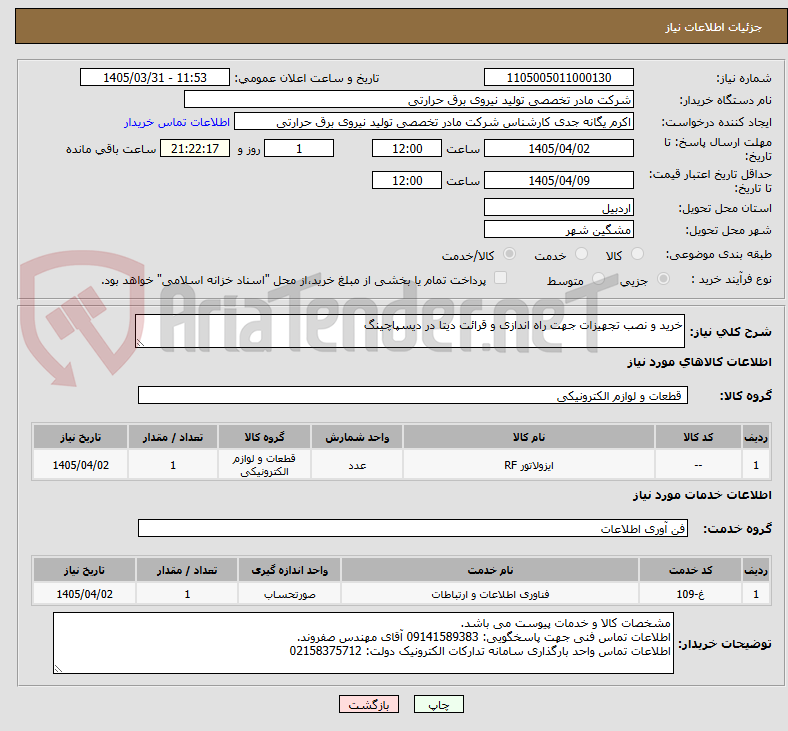
Task: Click the فناوری اطلاعات و ارتباطات service cell
Action: (x=490, y=593)
